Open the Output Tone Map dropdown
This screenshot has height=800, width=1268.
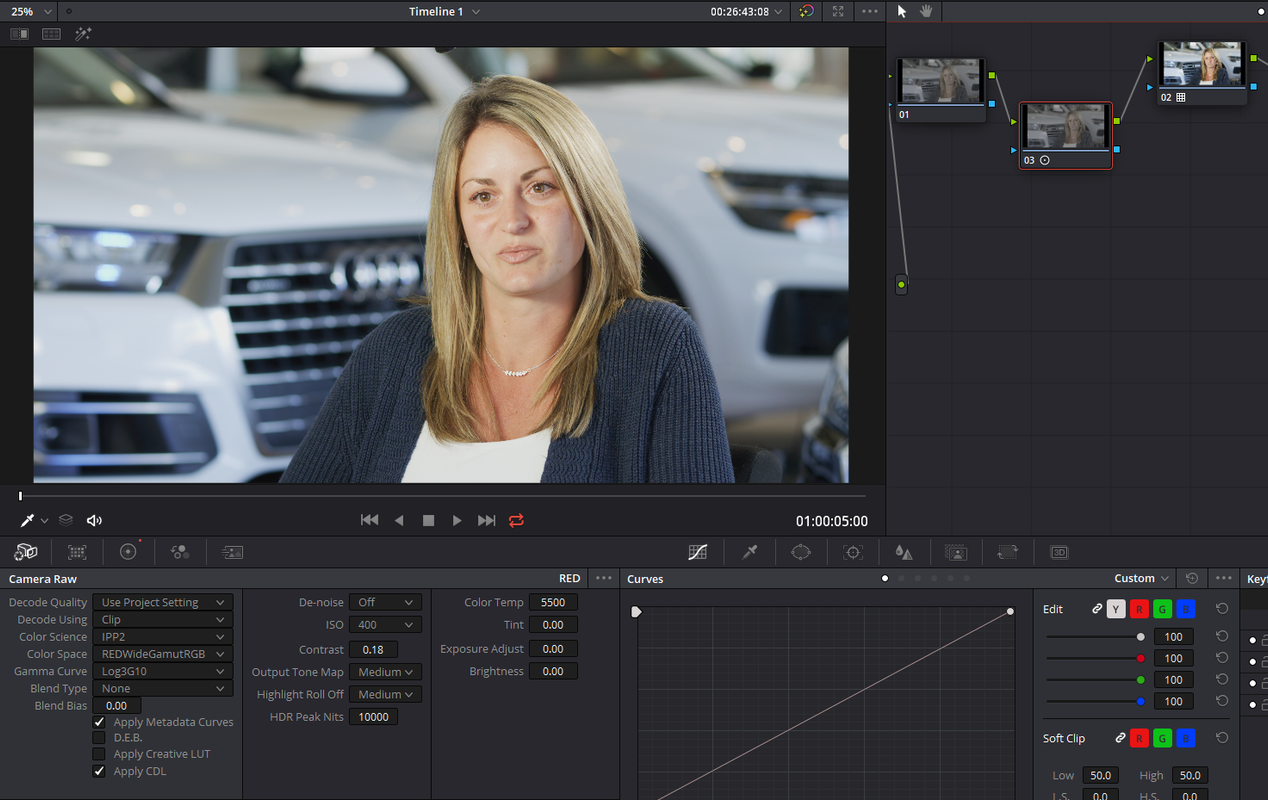[385, 672]
